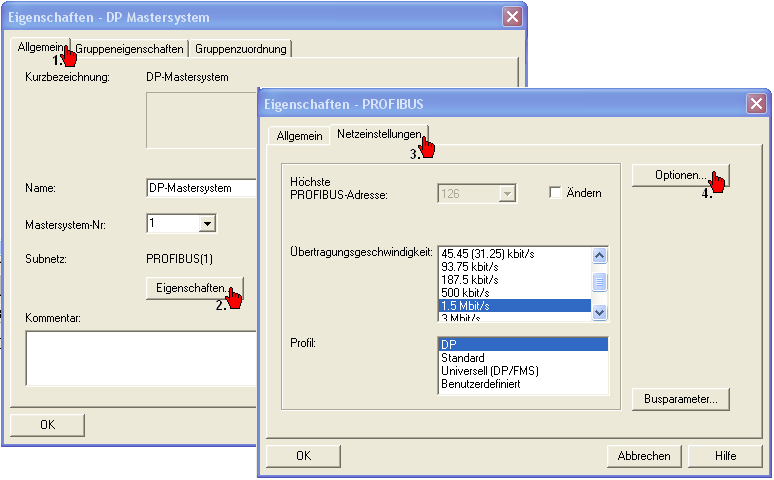Screen dimensions: 774x480
Task: Select 45.45 (31.25) kbit/s transmission rate
Action: (x=515, y=254)
